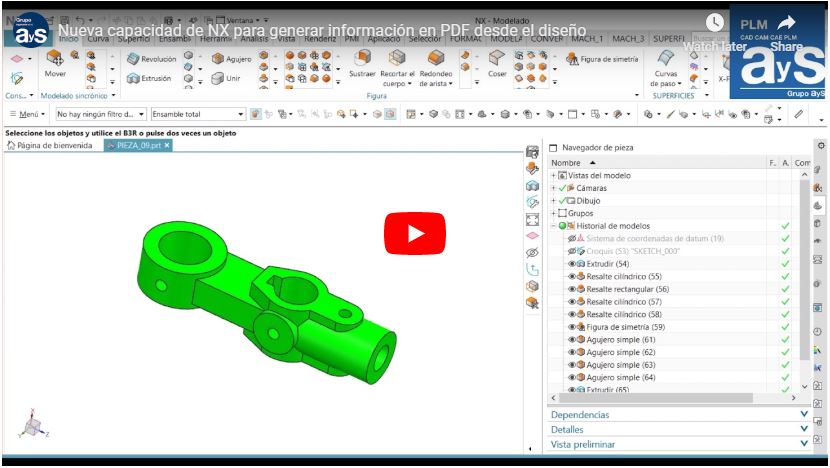Screen dimensions: 830x468
Task: Open the Ensamble total dropdown
Action: (243, 115)
